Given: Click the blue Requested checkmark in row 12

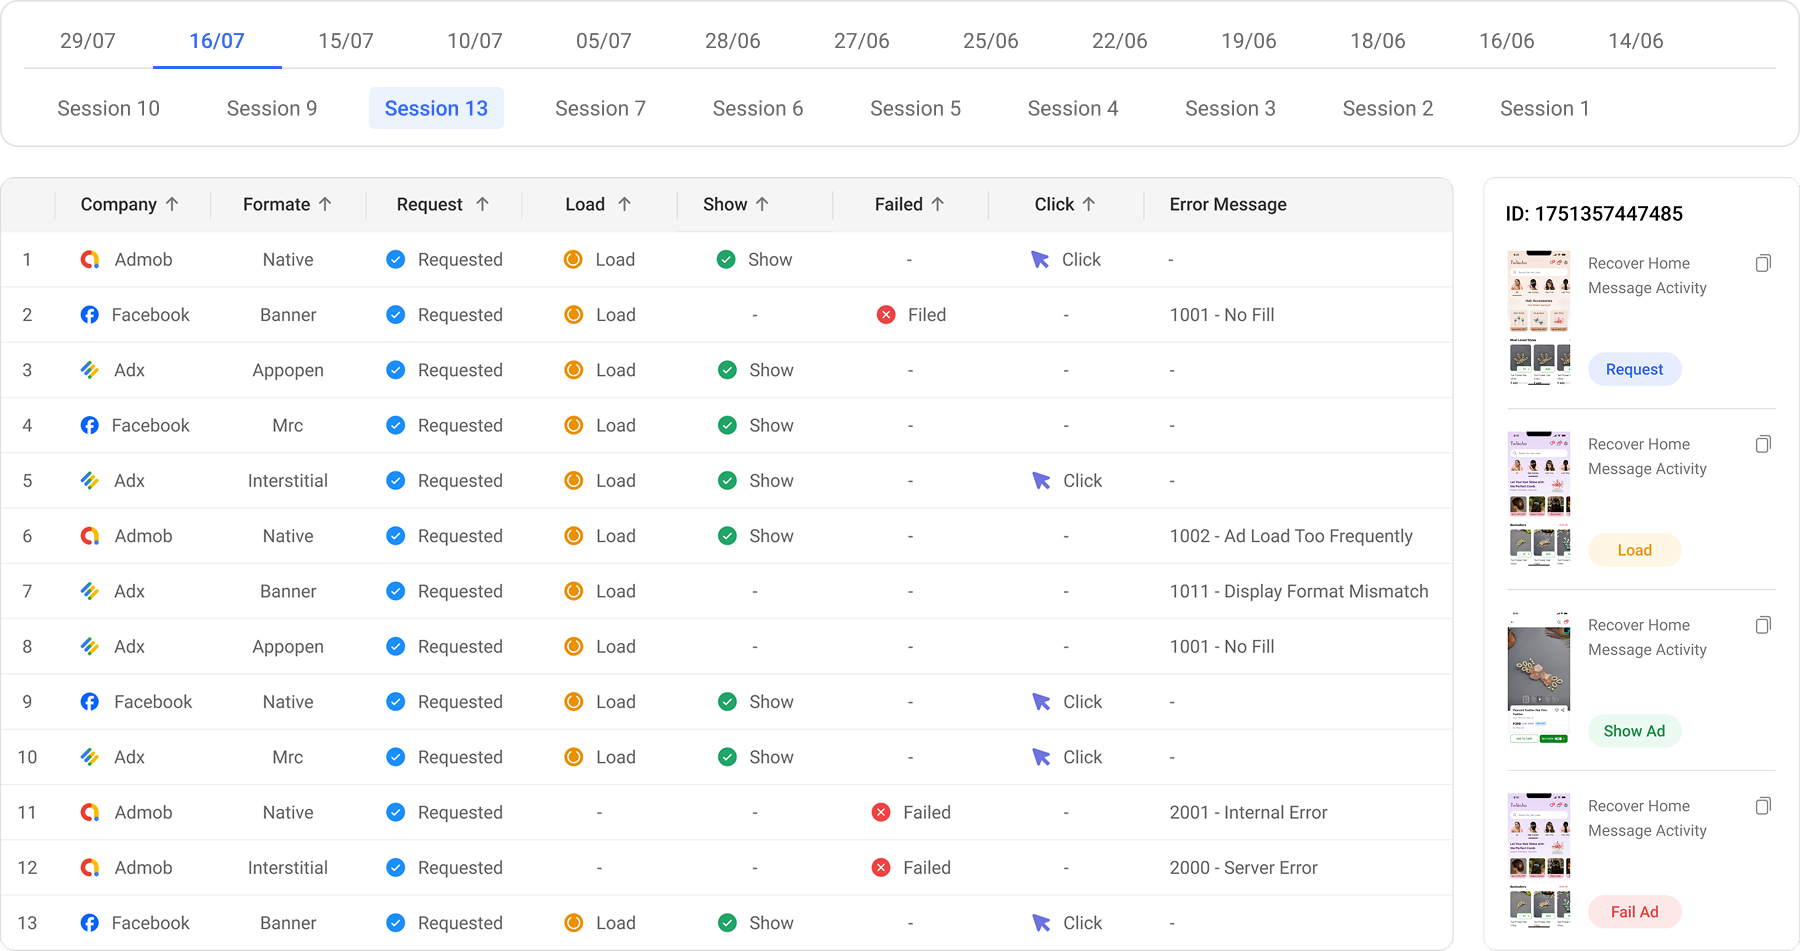Looking at the screenshot, I should point(396,868).
